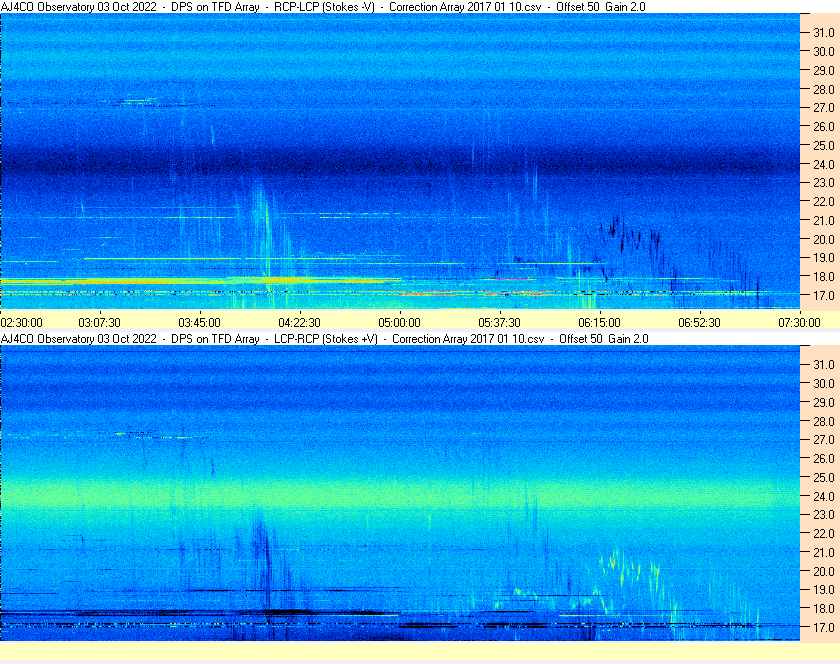
Task: Click 21.0 frequency label on Stokes -V plot
Action: tap(824, 220)
